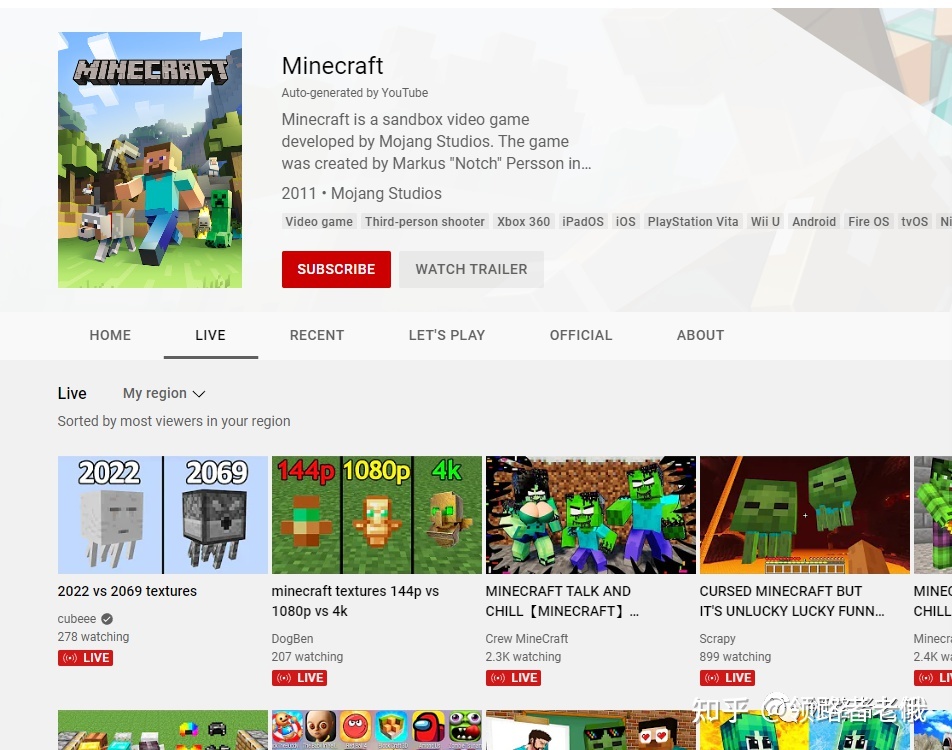
Task: Open the game icons row thumbnail
Action: coord(376,730)
